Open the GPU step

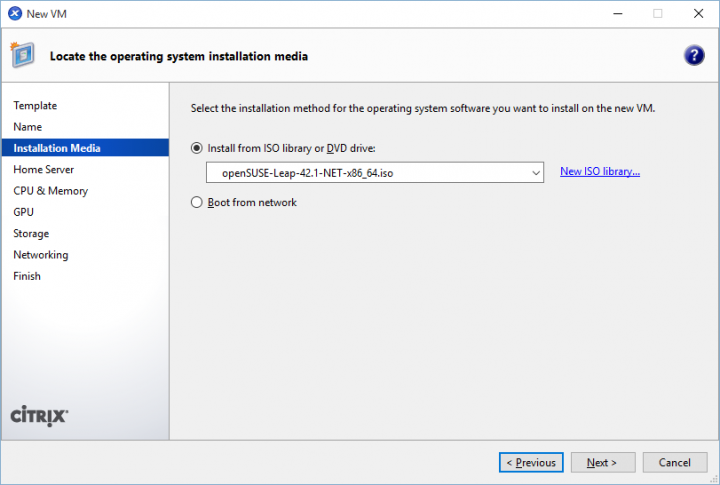click(24, 212)
